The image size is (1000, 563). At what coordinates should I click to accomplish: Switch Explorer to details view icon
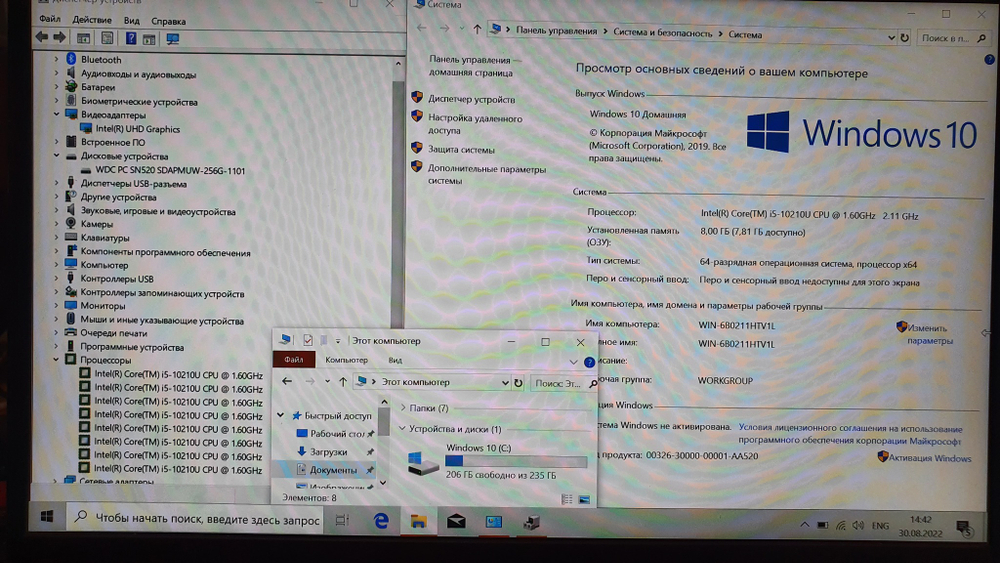[566, 499]
